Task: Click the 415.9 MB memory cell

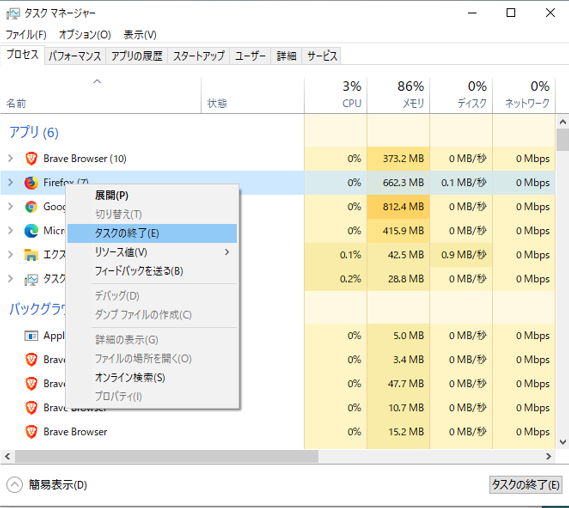Action: coord(398,231)
